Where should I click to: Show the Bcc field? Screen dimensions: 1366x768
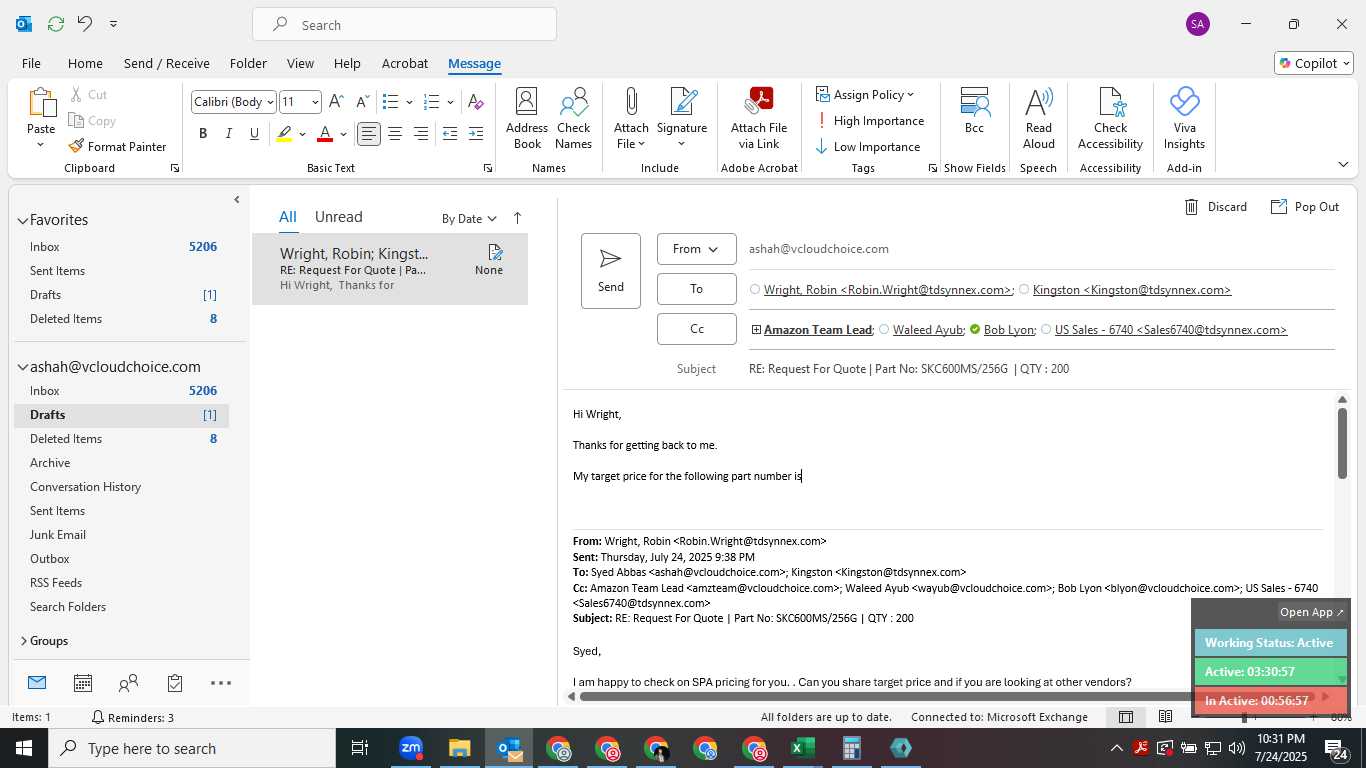tap(974, 111)
